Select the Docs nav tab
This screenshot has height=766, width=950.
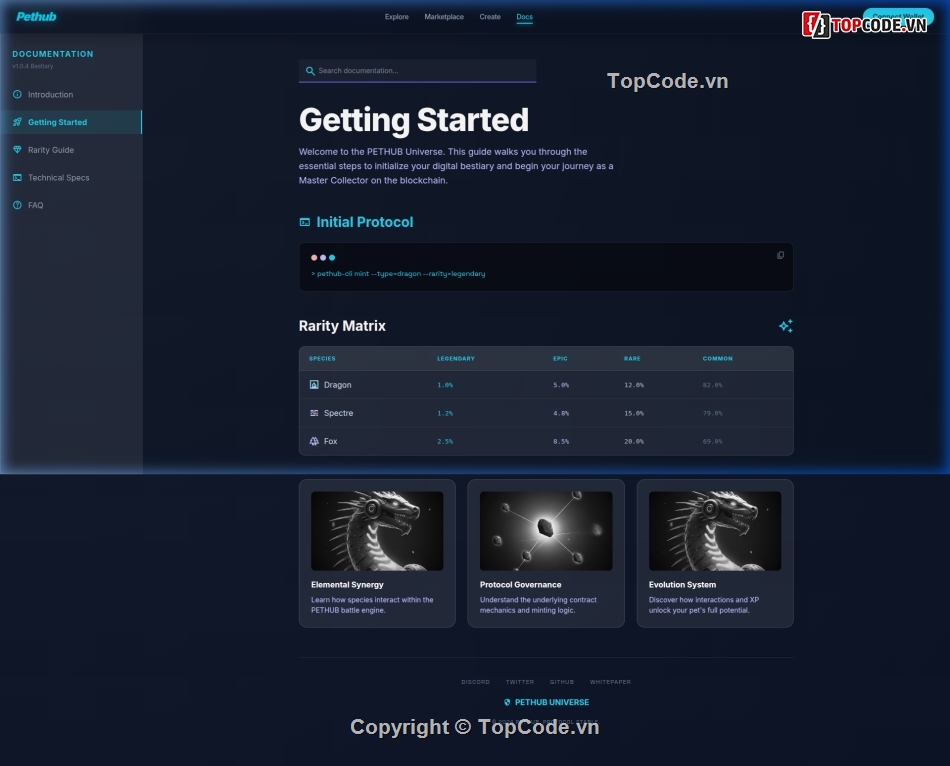[524, 17]
